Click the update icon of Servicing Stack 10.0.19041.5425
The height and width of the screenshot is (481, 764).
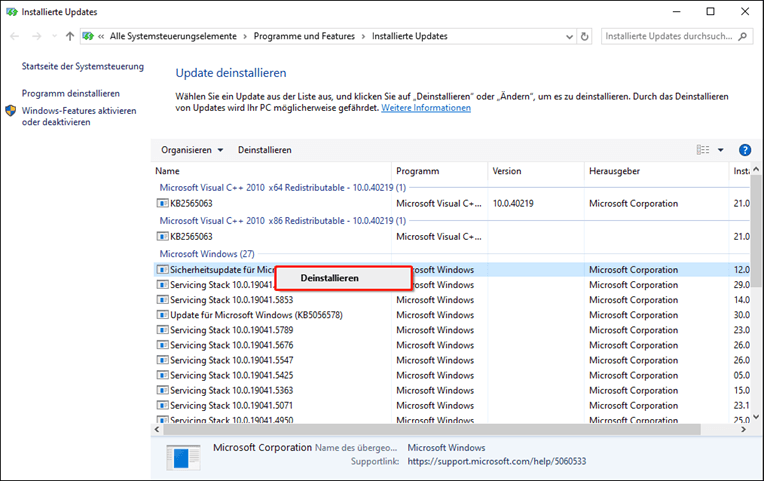pos(162,375)
